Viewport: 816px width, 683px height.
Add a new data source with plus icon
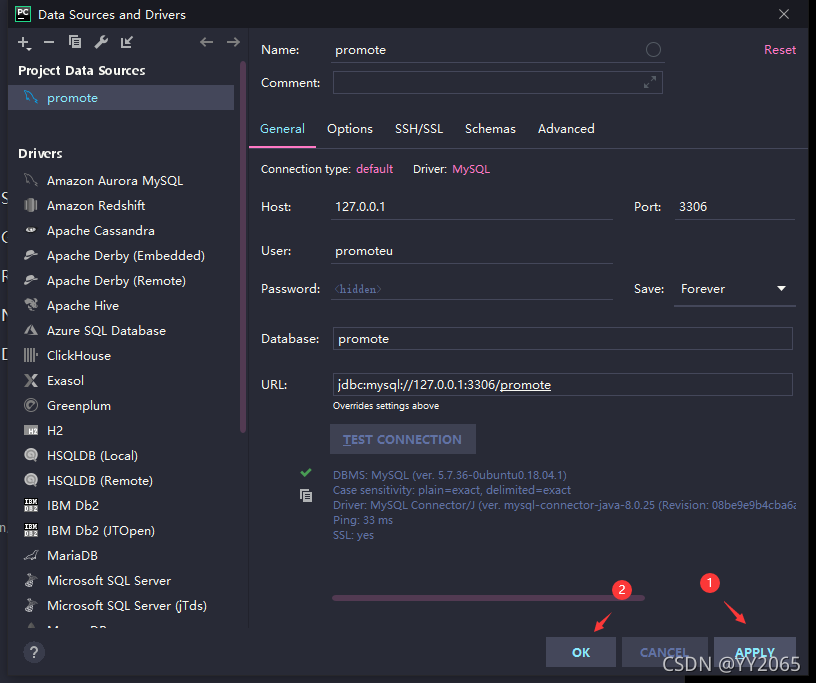[24, 43]
